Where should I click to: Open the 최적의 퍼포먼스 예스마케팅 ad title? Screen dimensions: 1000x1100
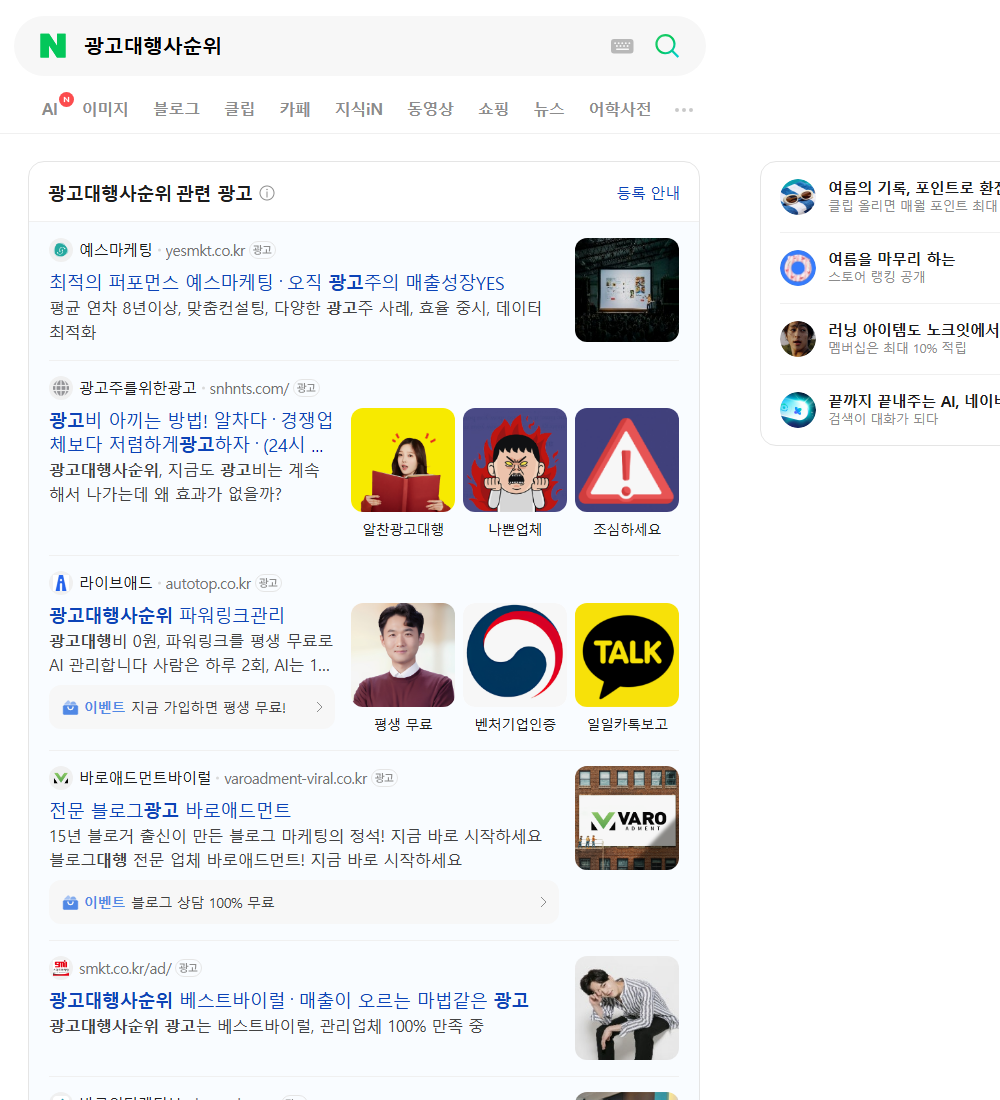[276, 283]
